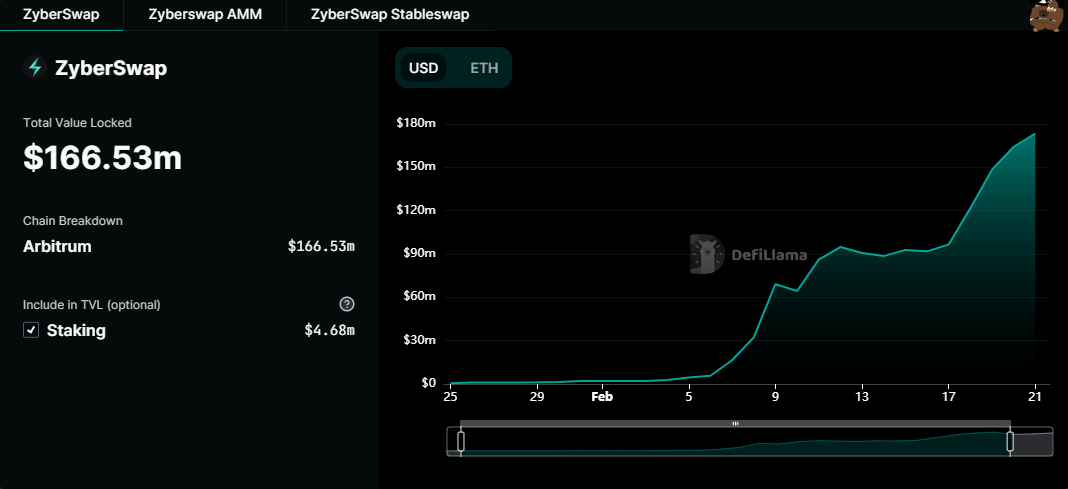Click the 9 x-axis date label

tap(776, 396)
